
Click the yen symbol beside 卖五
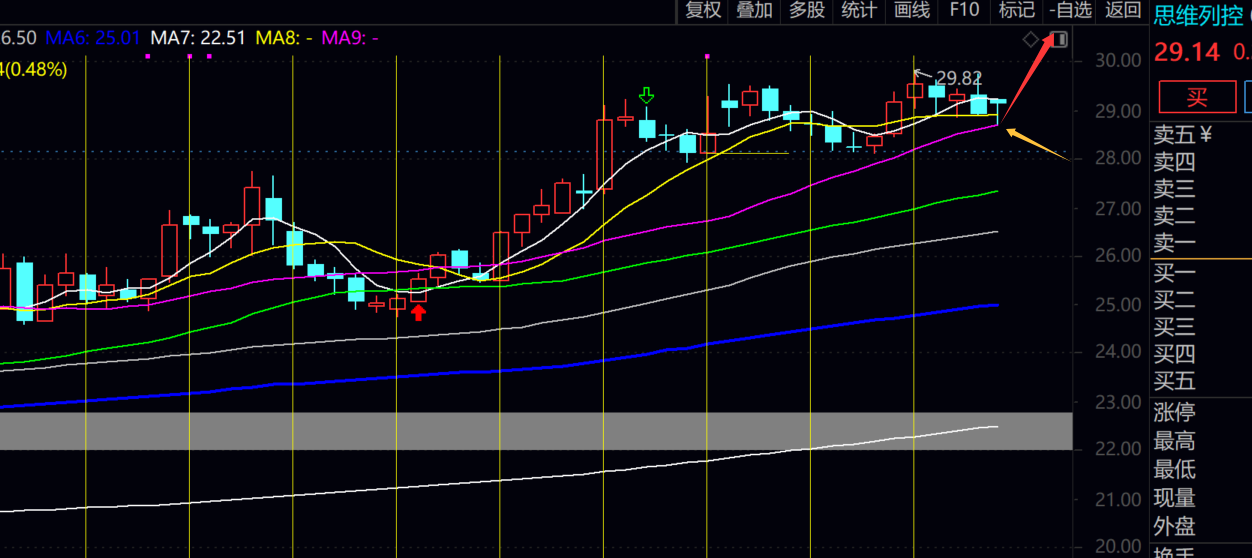[1206, 135]
